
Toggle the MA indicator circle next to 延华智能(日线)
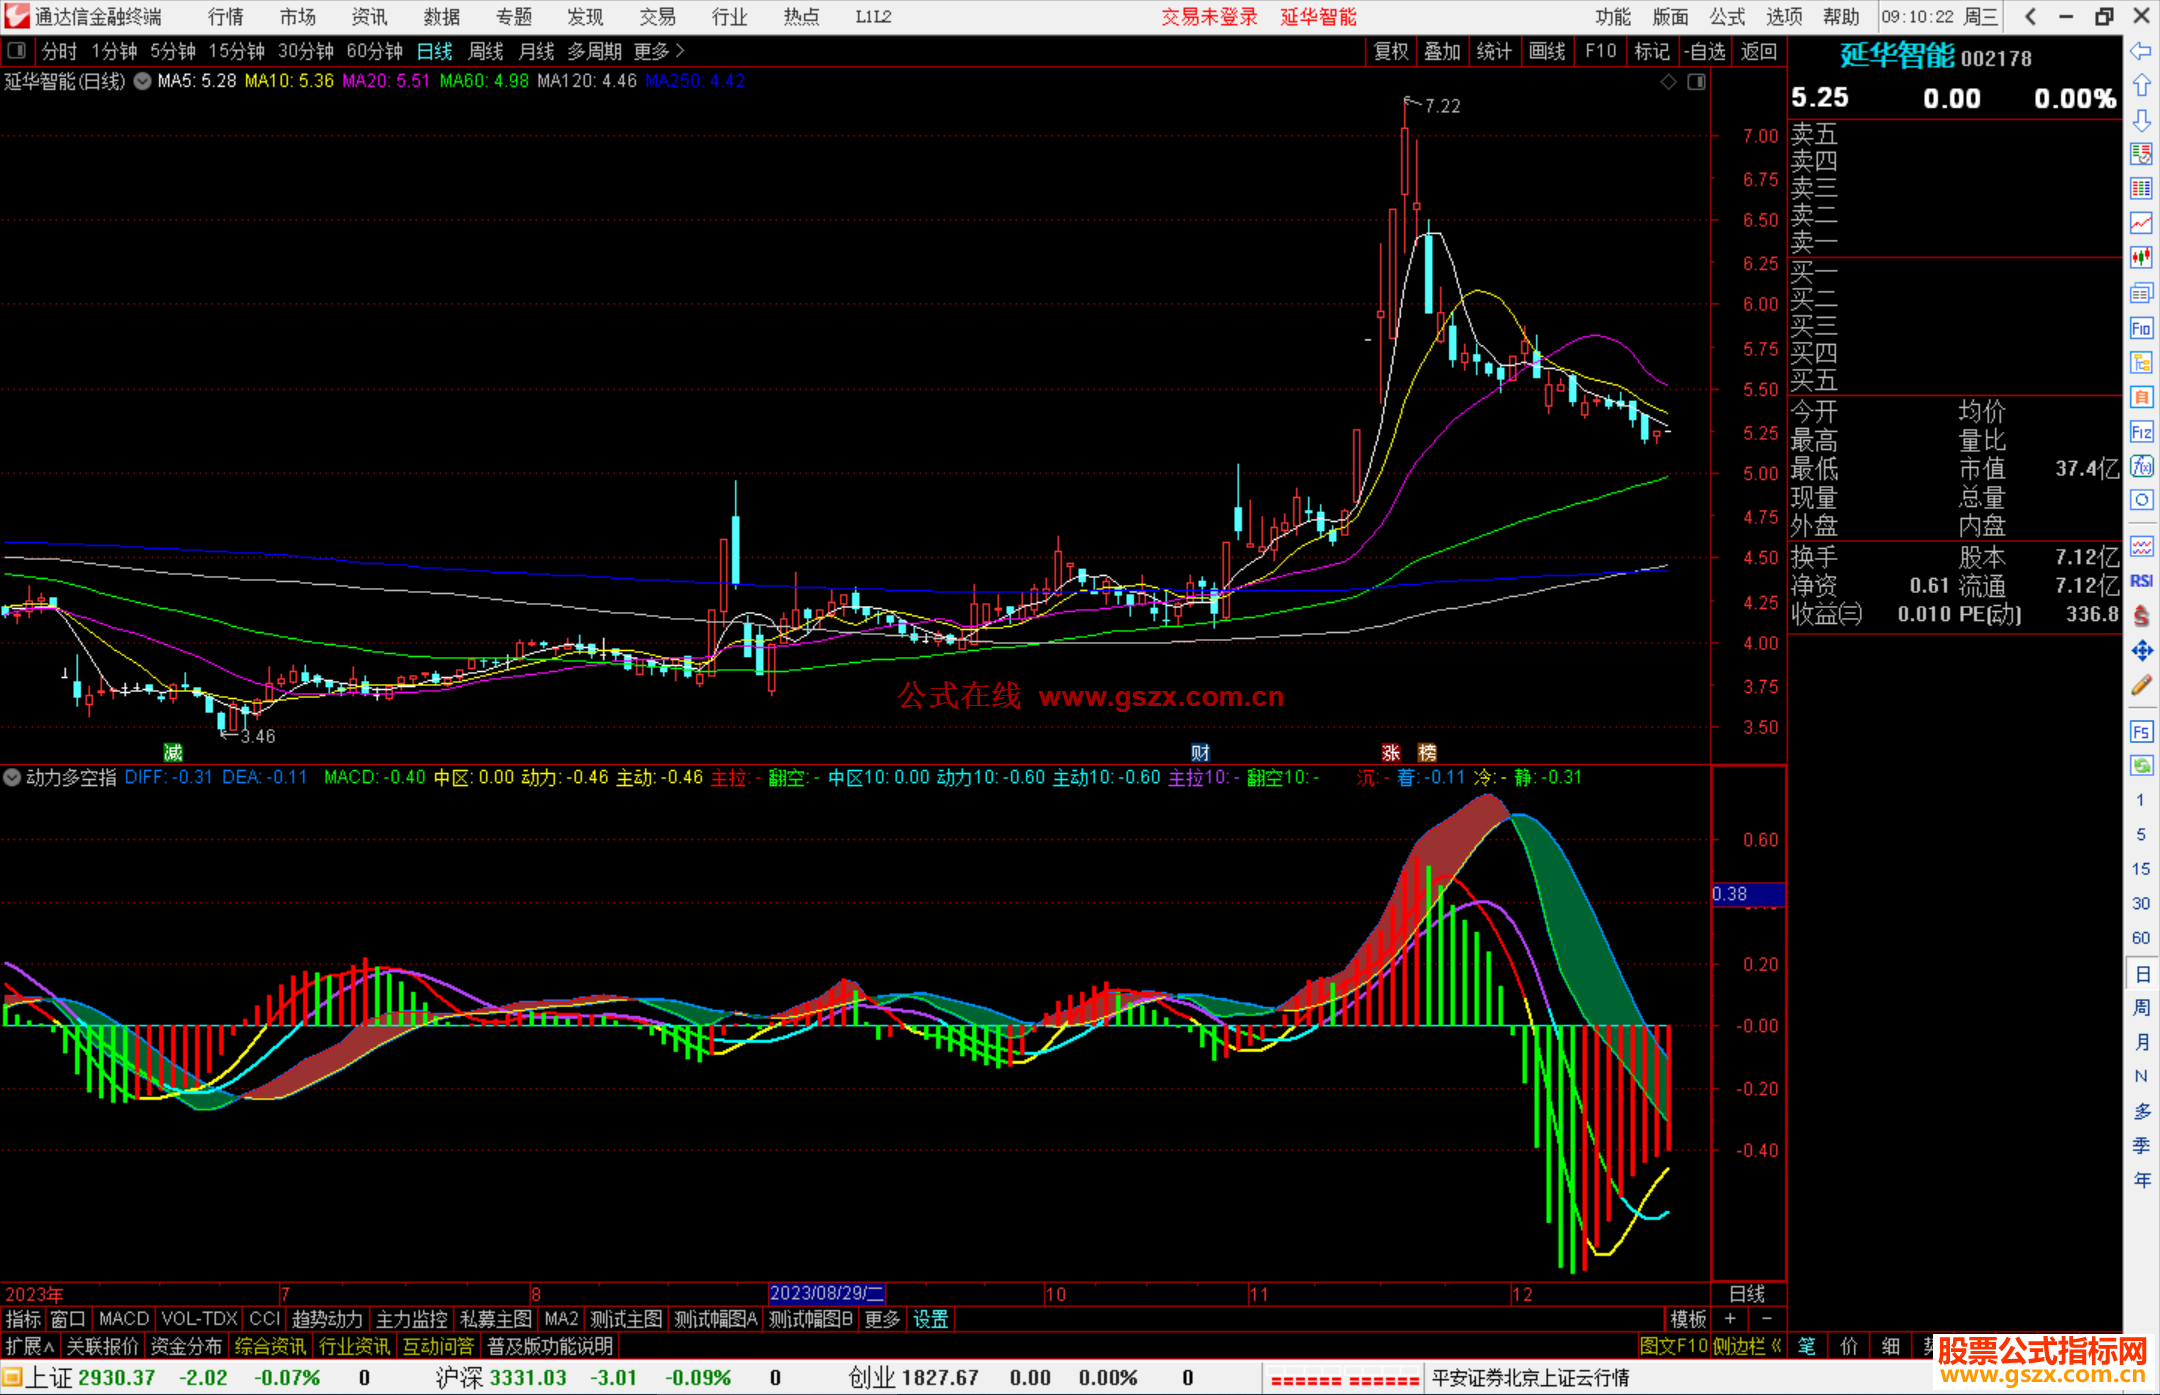tap(143, 82)
